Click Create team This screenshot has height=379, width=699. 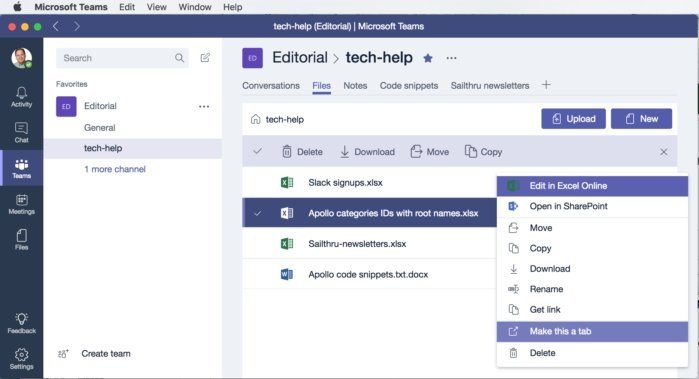[106, 354]
